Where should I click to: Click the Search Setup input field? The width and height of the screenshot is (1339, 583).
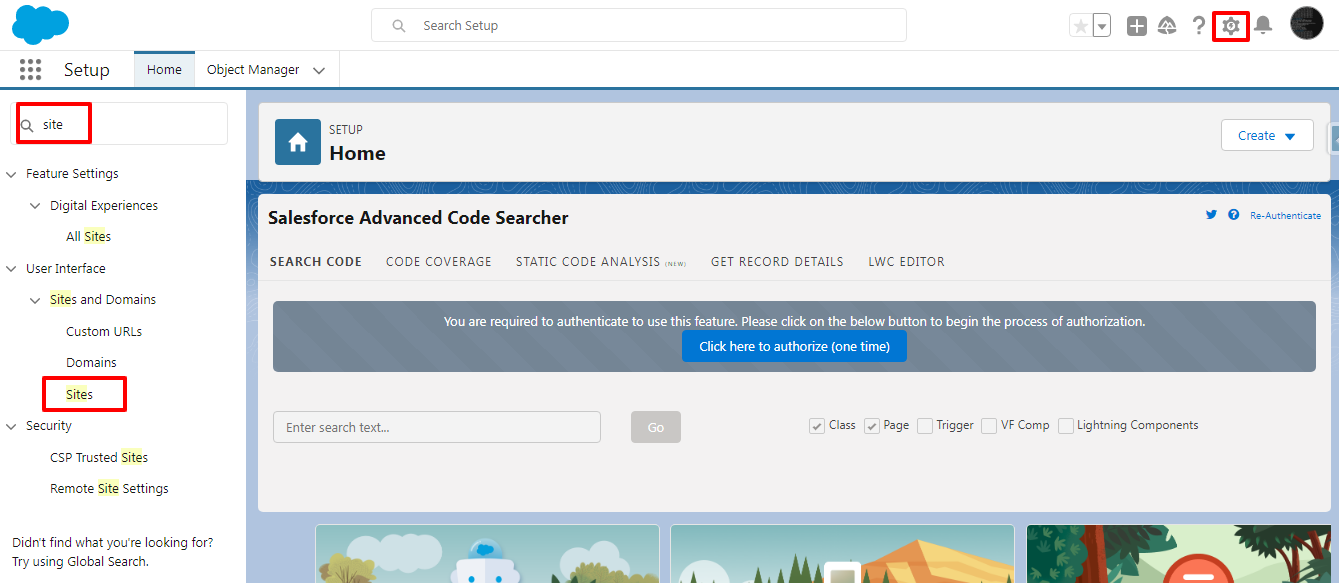638,26
